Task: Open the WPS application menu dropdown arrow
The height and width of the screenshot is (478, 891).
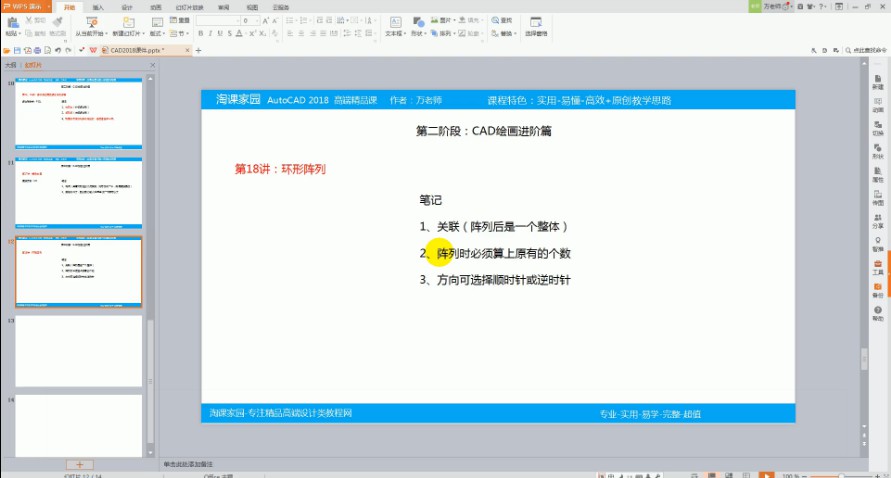Action: (49, 7)
